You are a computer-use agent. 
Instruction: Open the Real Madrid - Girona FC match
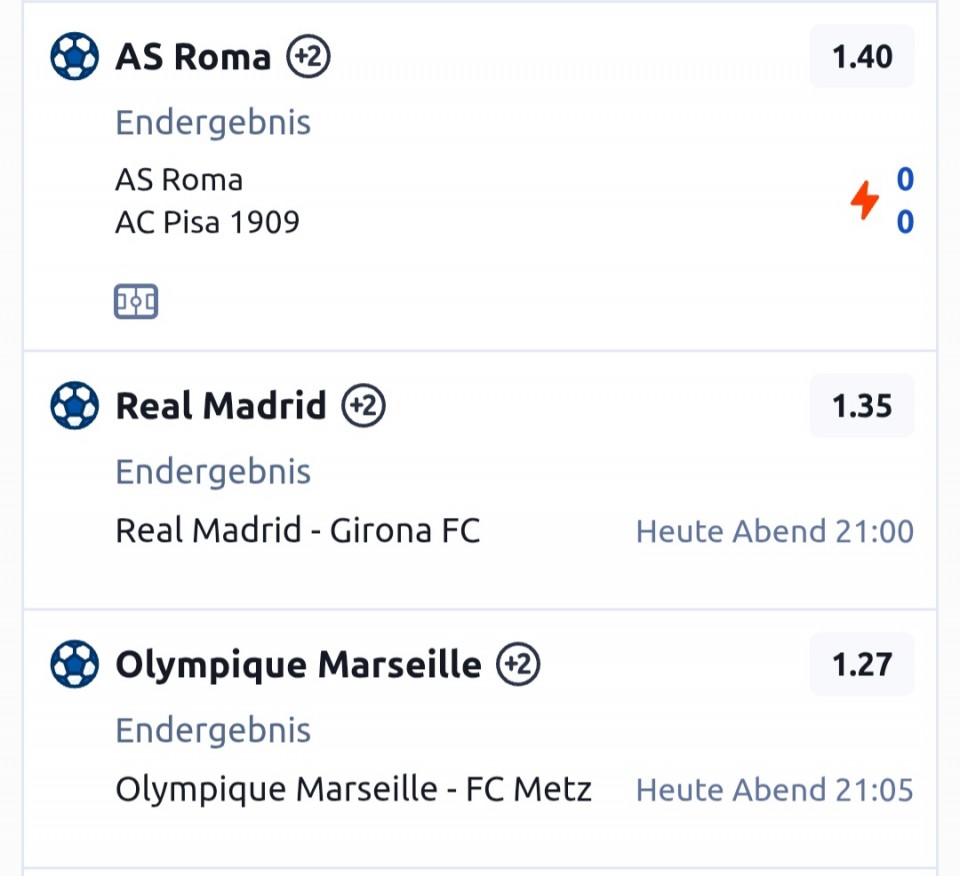pos(298,530)
